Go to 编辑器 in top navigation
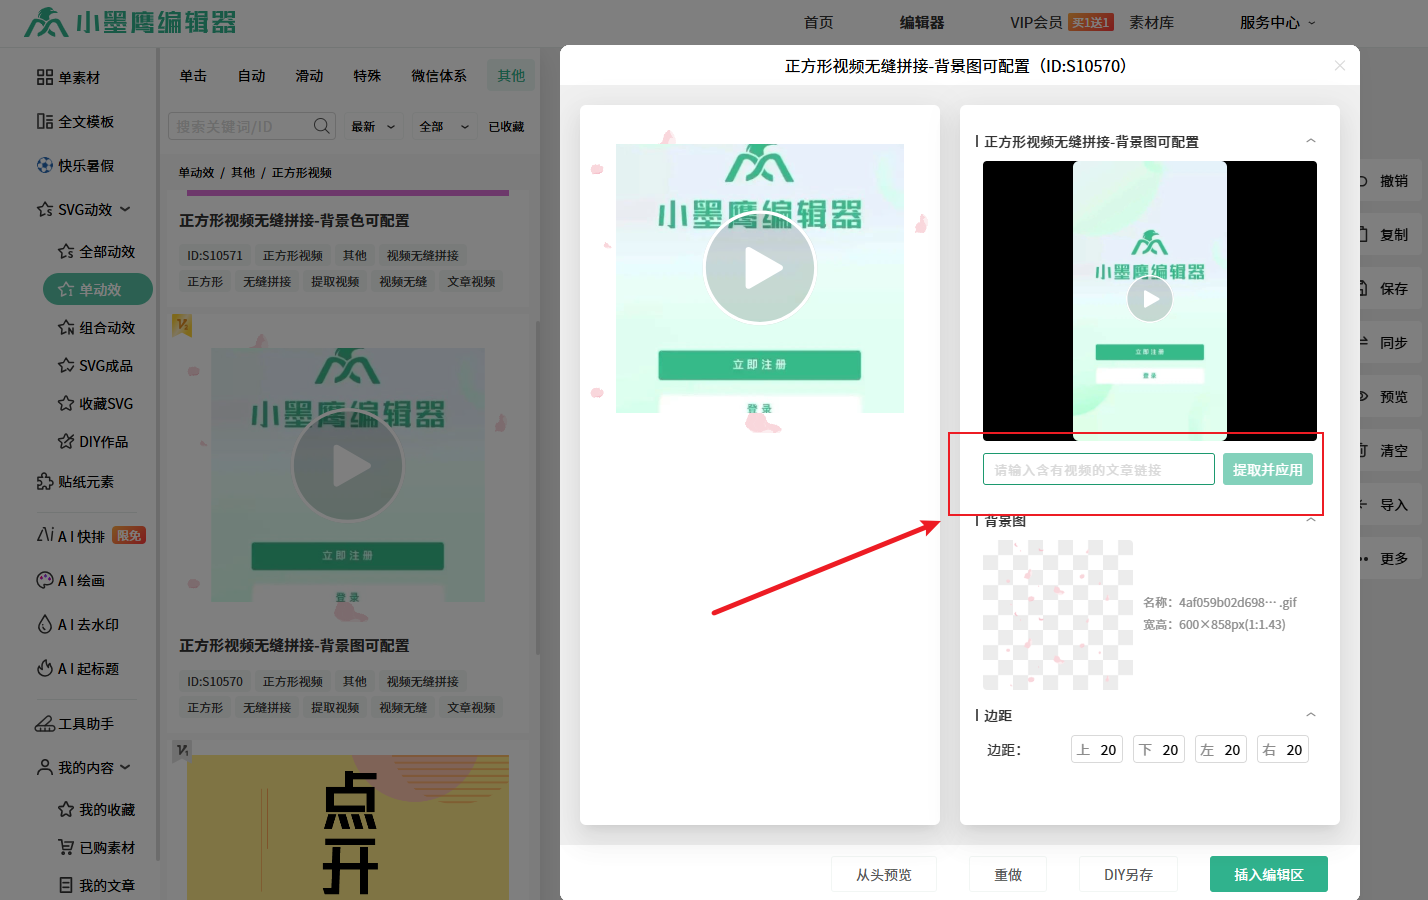Viewport: 1428px width, 900px height. (x=922, y=22)
